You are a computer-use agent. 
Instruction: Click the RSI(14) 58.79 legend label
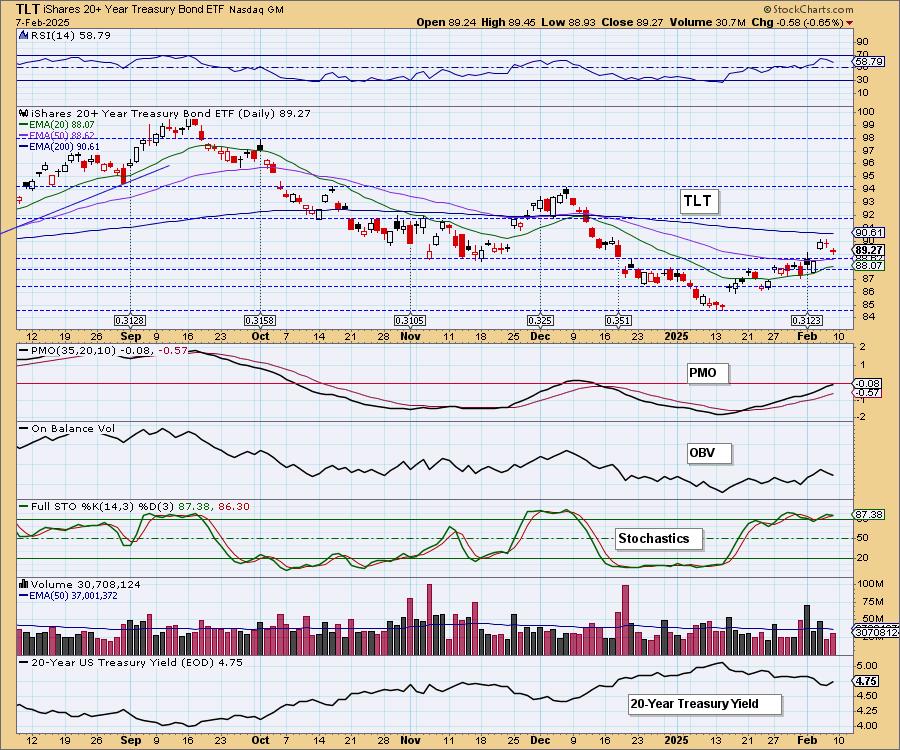click(70, 35)
